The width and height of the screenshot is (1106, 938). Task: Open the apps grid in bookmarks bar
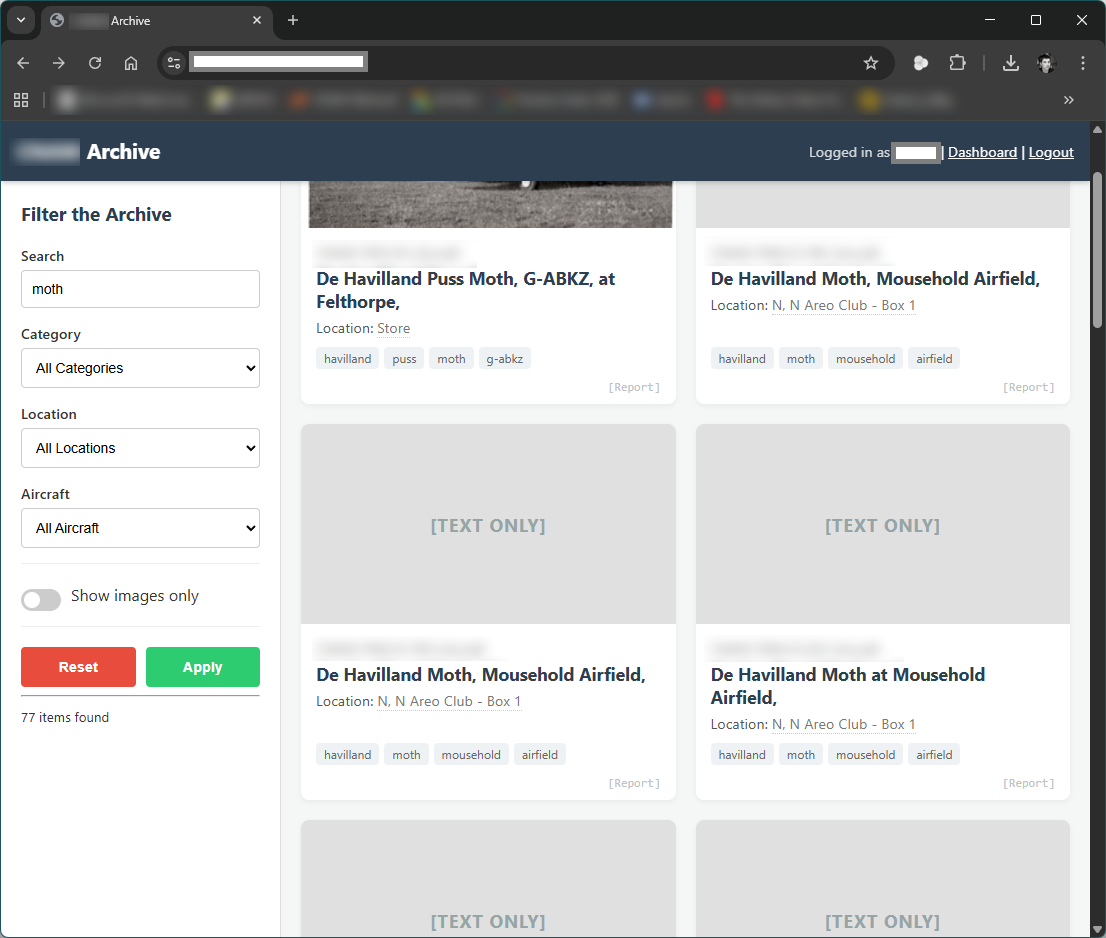coord(21,100)
